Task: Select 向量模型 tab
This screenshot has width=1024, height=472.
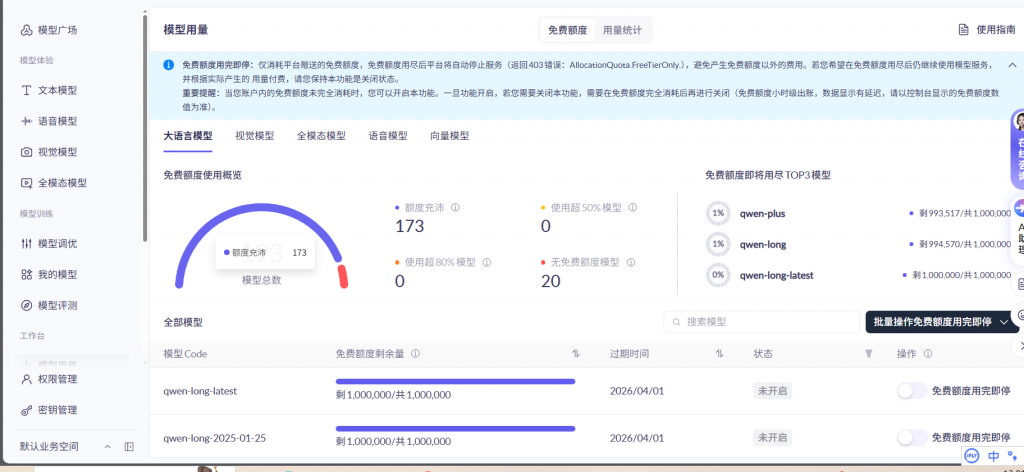Action: [x=449, y=136]
